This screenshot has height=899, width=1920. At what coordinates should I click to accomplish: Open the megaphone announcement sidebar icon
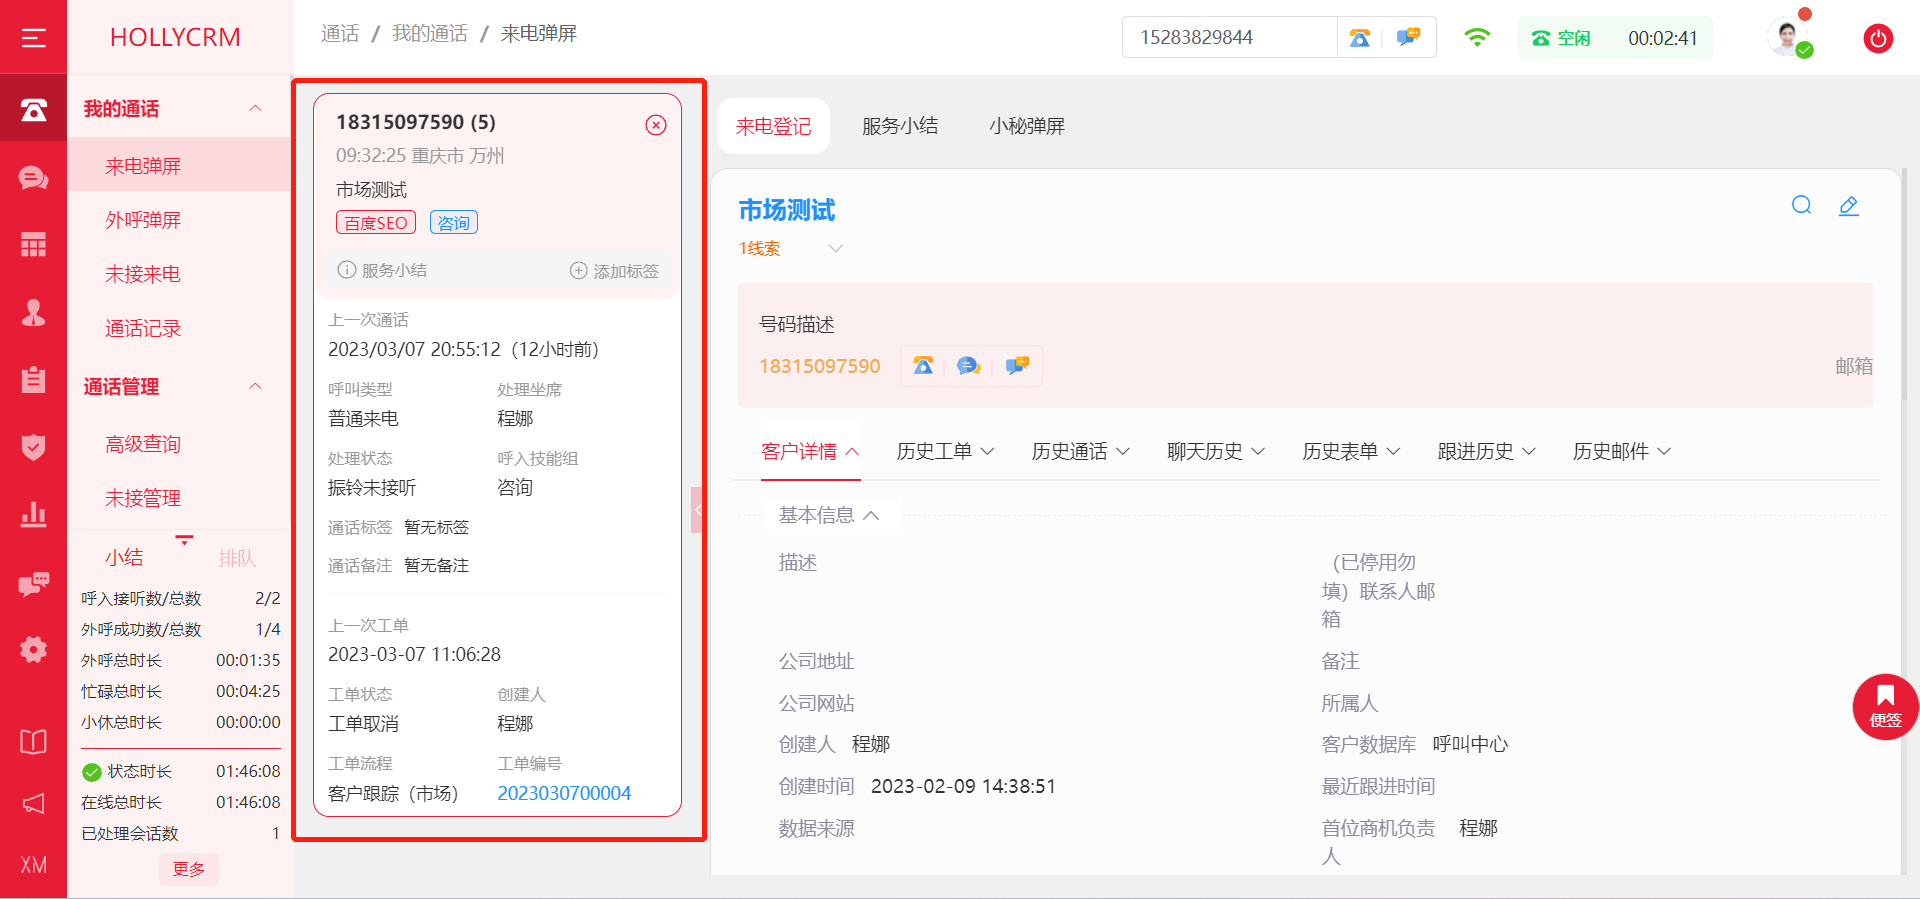pos(33,804)
